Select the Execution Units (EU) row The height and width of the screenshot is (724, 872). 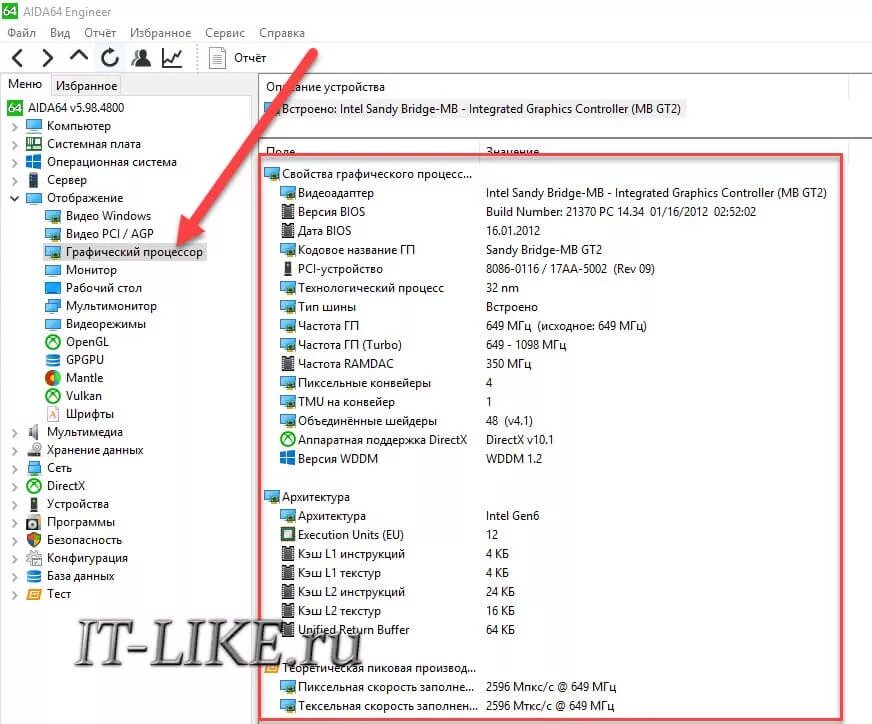tap(389, 535)
